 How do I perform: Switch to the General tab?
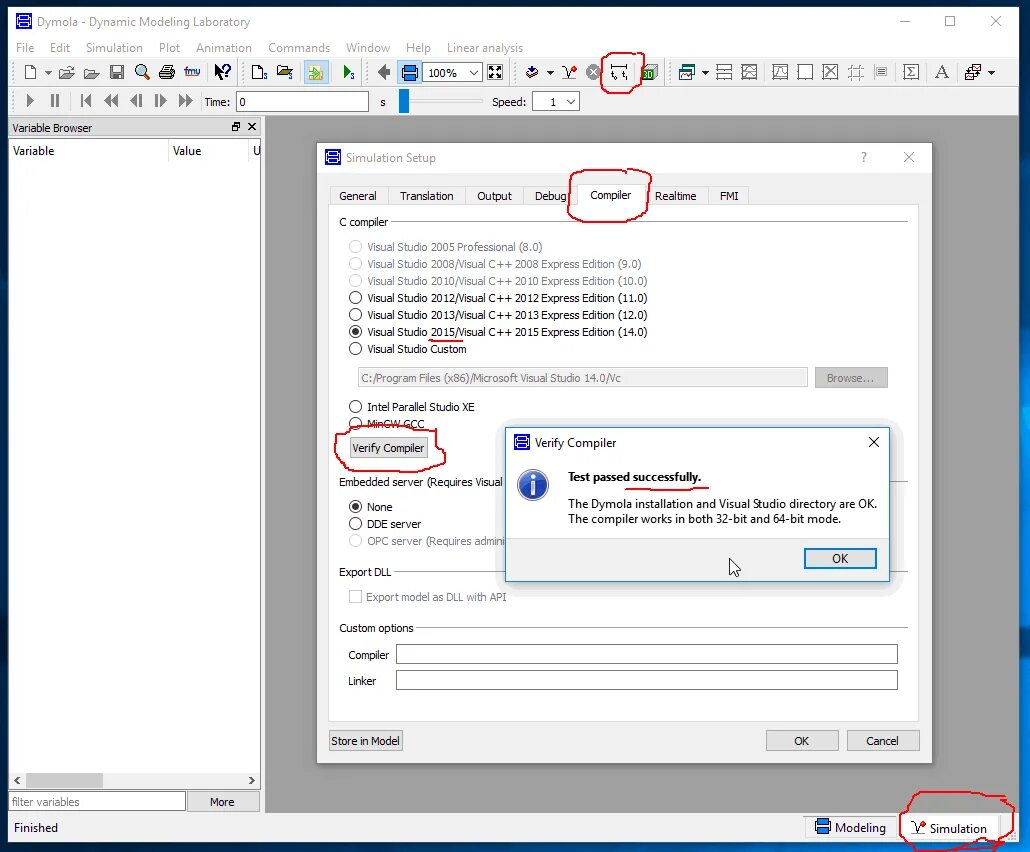coord(358,196)
